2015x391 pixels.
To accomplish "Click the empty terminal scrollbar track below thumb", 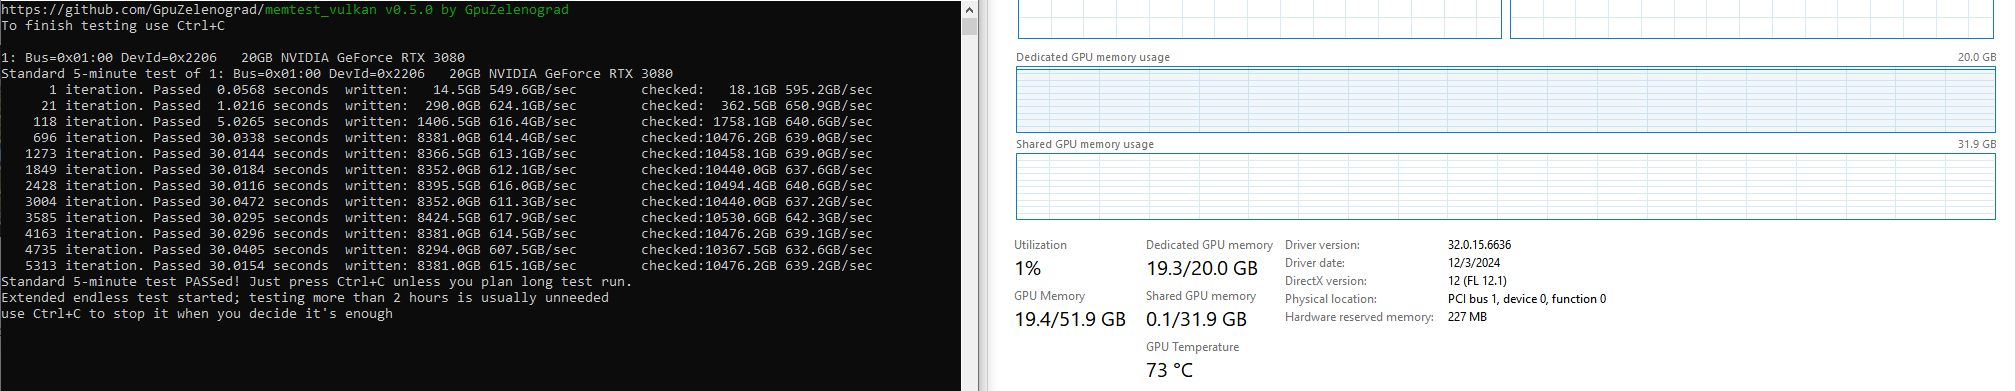I will click(969, 210).
